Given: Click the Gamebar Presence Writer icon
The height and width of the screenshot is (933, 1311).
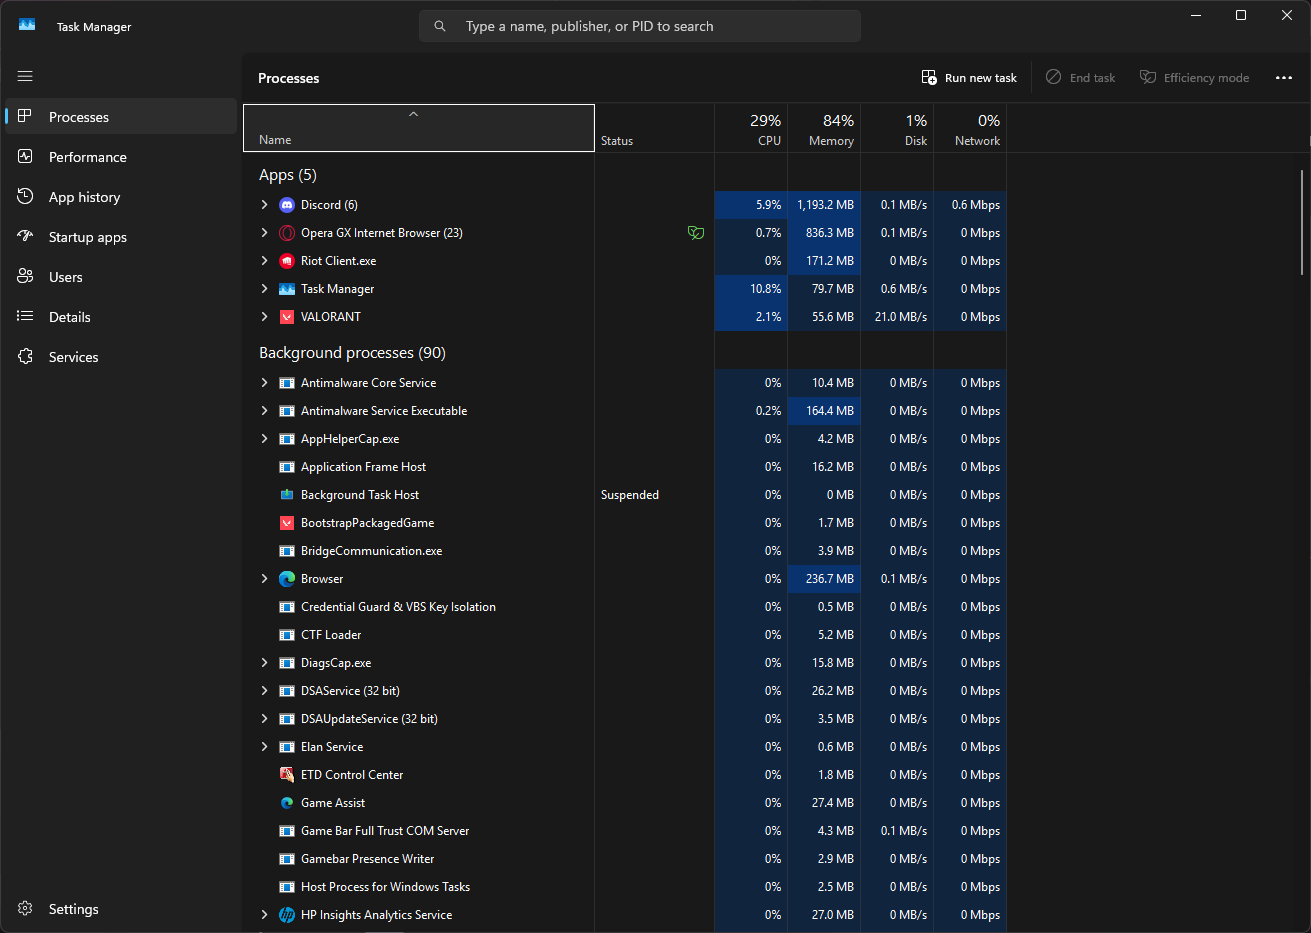Looking at the screenshot, I should pos(287,859).
